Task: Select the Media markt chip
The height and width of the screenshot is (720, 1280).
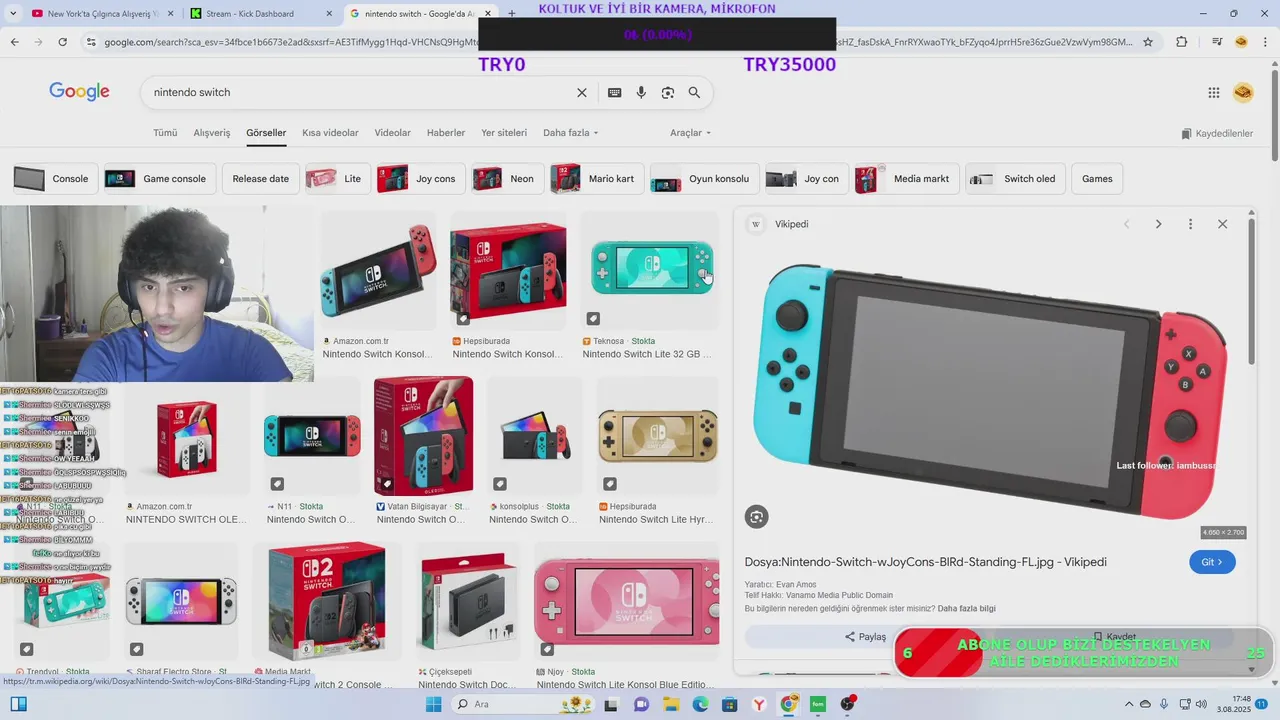Action: (x=907, y=179)
